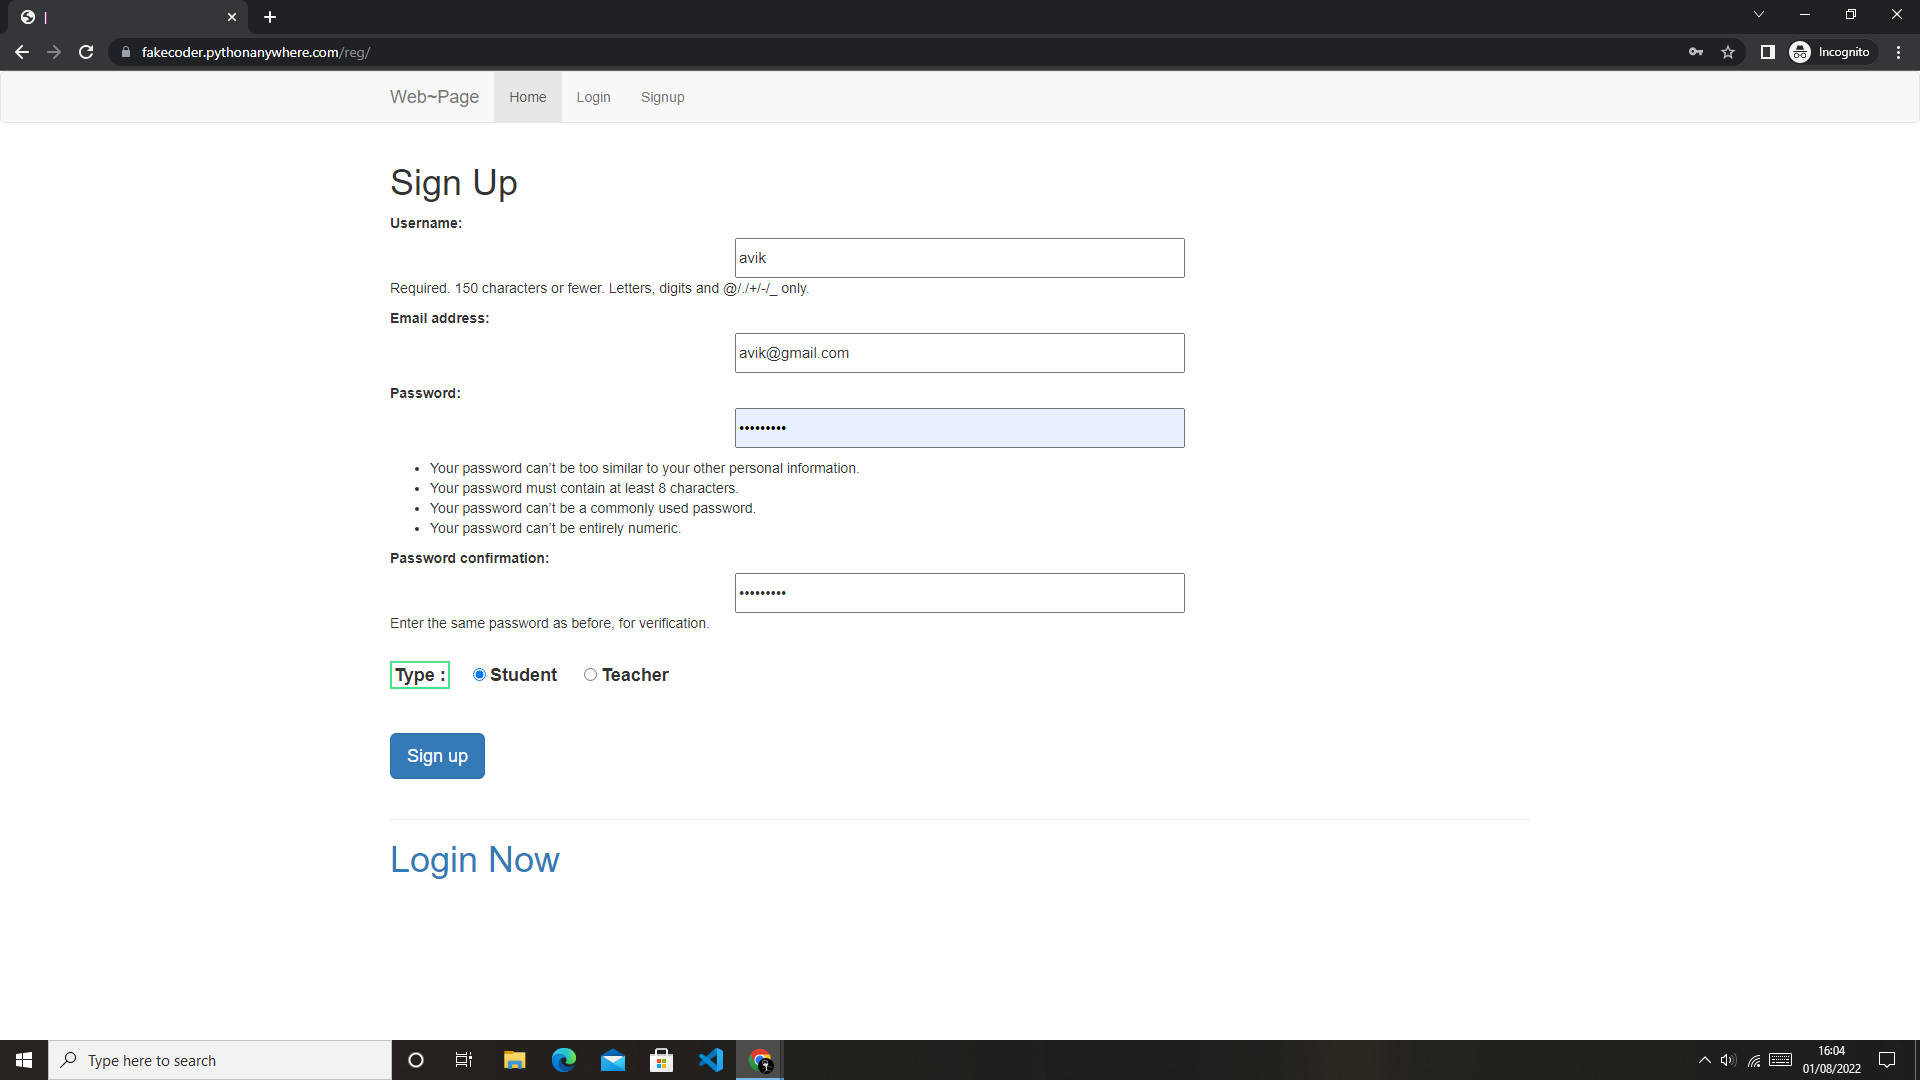The image size is (1920, 1080).
Task: Select the Teacher radio button
Action: [x=590, y=675]
